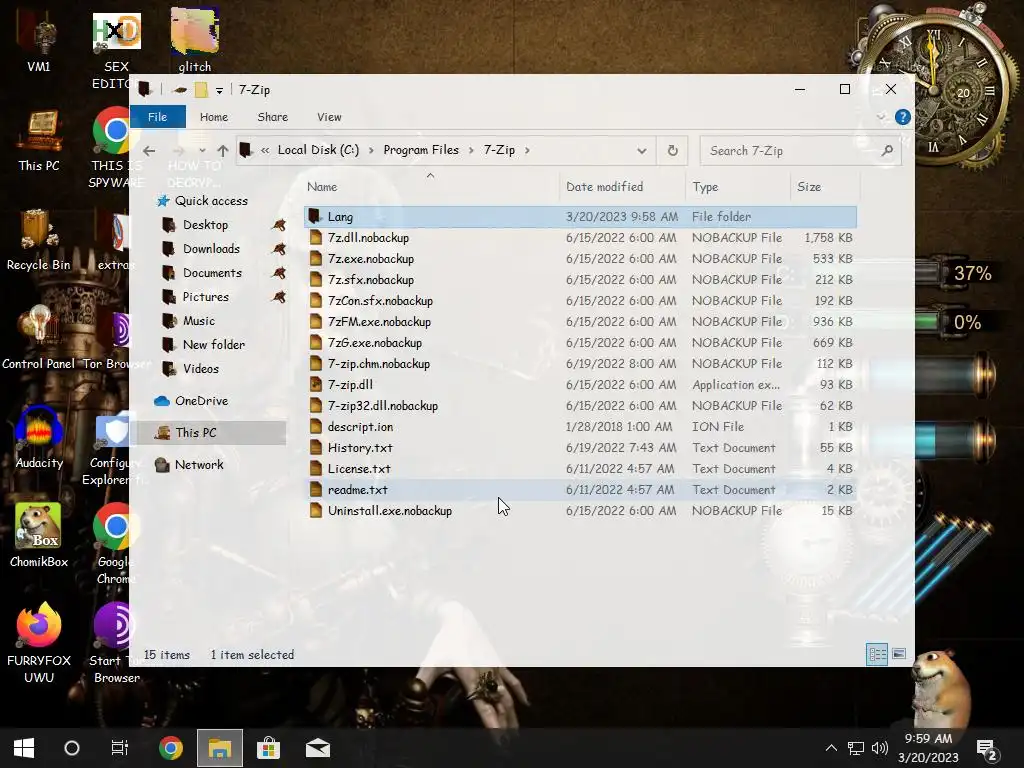
Task: Open This PC desktop shortcut
Action: tap(39, 140)
